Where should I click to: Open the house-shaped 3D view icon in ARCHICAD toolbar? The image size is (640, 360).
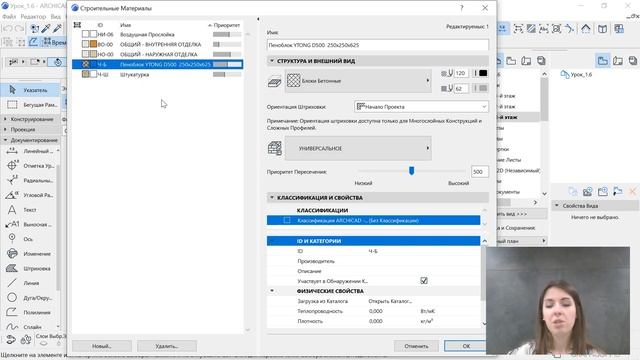coord(586,29)
